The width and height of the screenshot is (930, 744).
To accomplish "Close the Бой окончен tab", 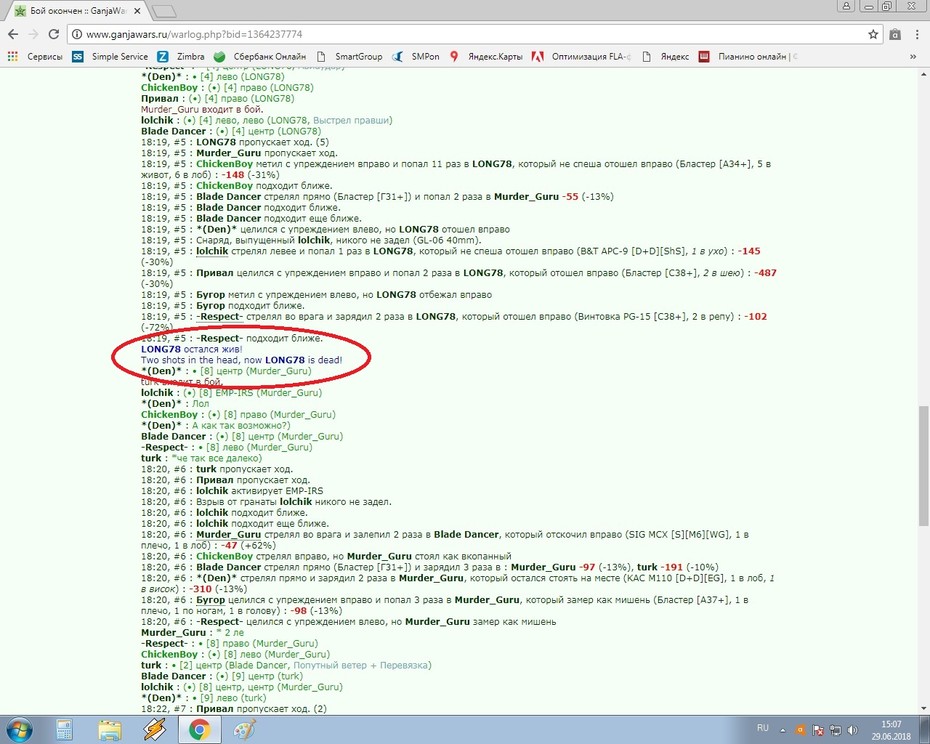I will 138,11.
